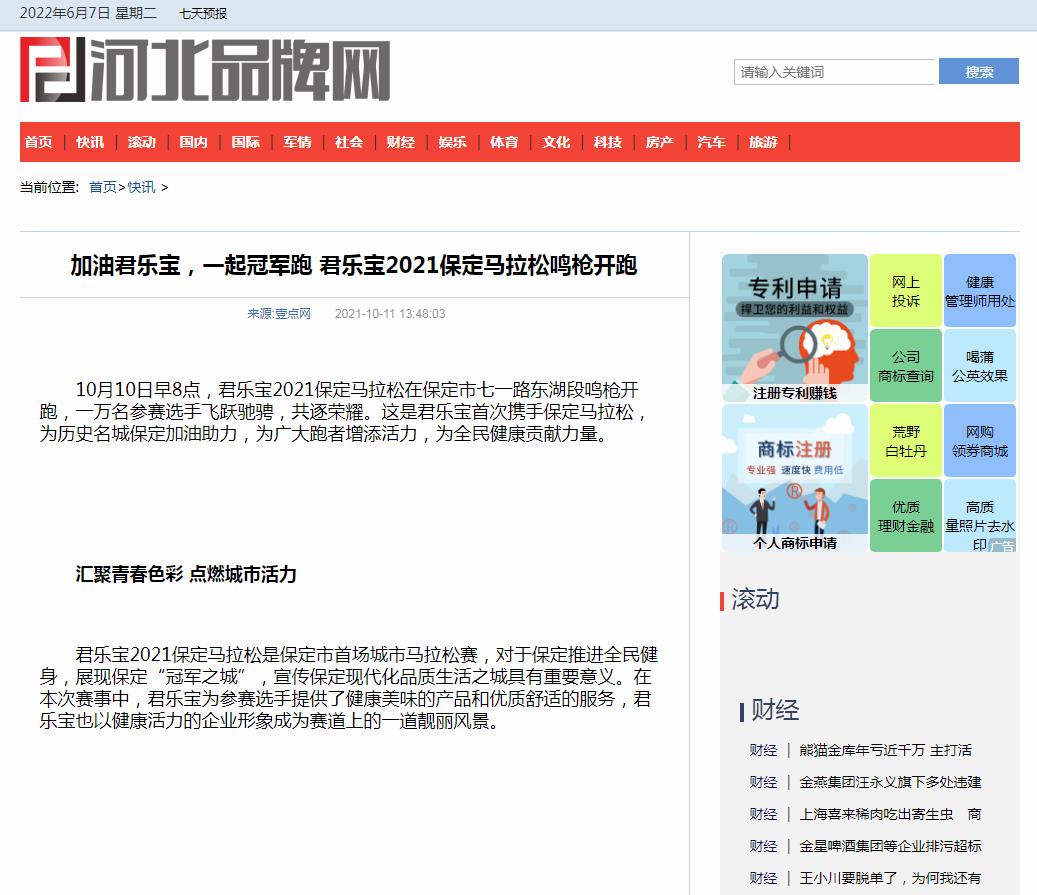
Task: Select 滚动 in the navigation bar
Action: click(142, 142)
